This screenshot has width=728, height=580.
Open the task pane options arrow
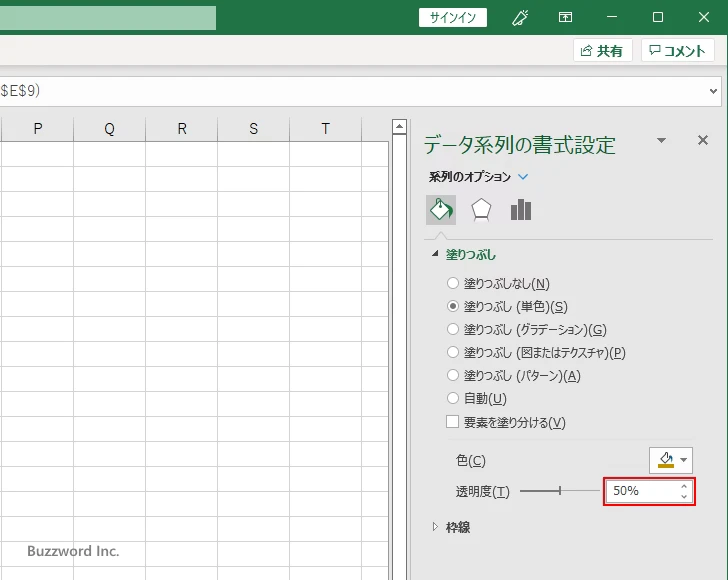click(662, 140)
